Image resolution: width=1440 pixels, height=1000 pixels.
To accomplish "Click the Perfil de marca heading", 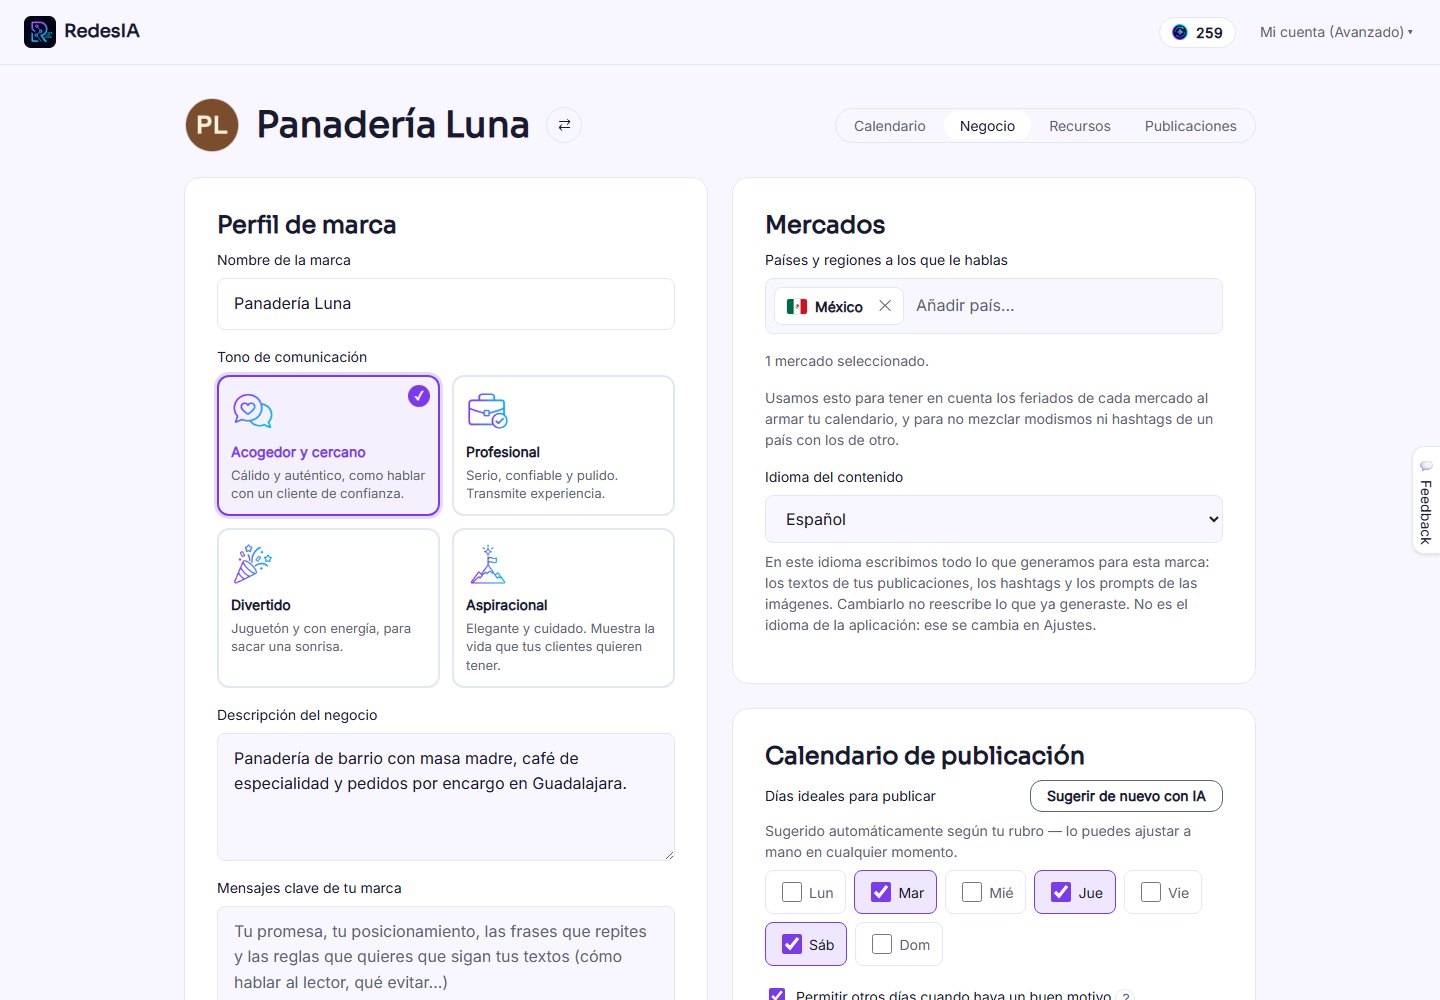I will tap(307, 225).
